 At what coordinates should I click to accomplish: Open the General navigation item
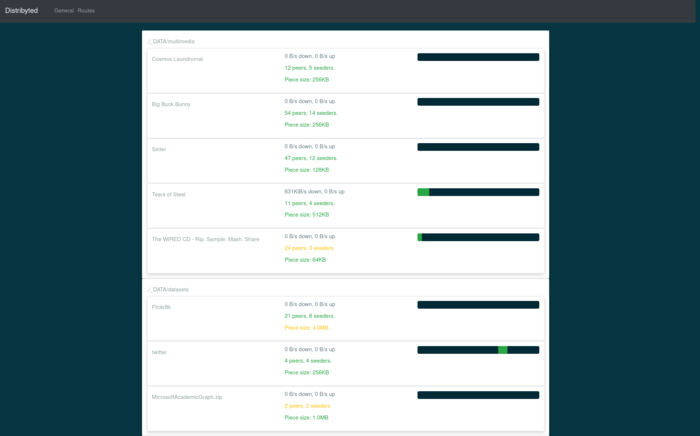click(x=64, y=11)
